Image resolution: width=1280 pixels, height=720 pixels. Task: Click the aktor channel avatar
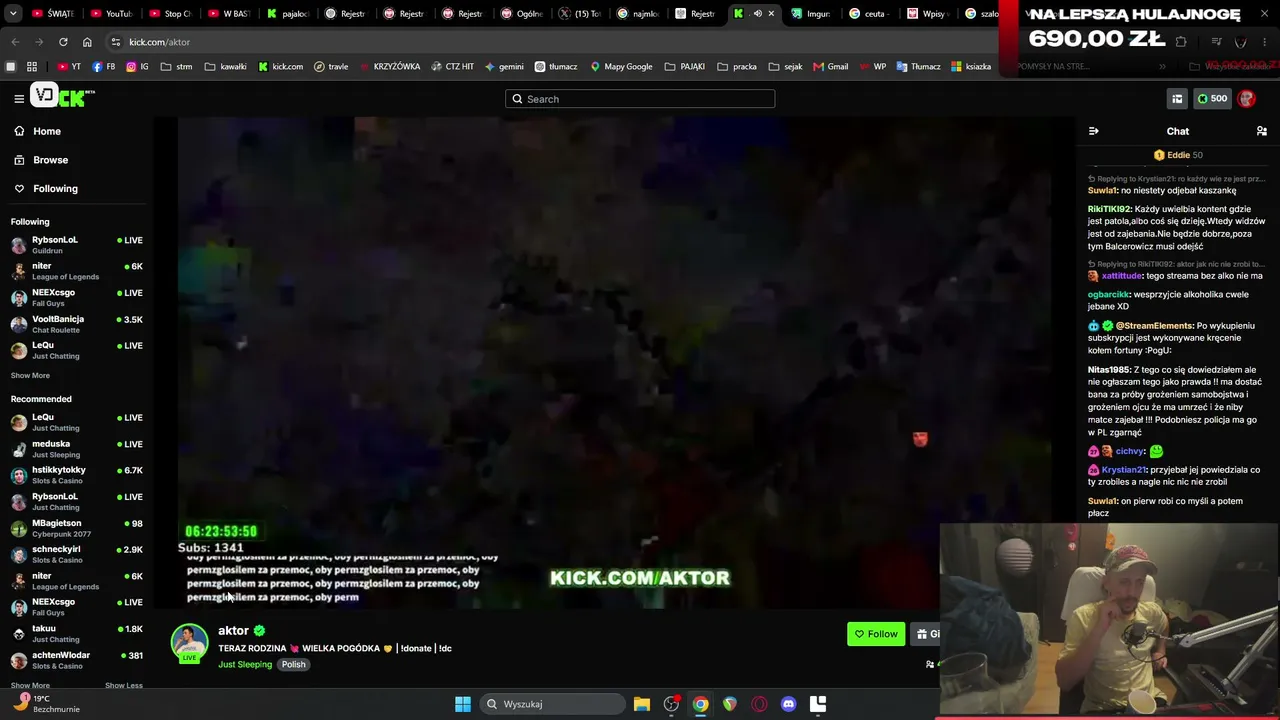pos(189,642)
